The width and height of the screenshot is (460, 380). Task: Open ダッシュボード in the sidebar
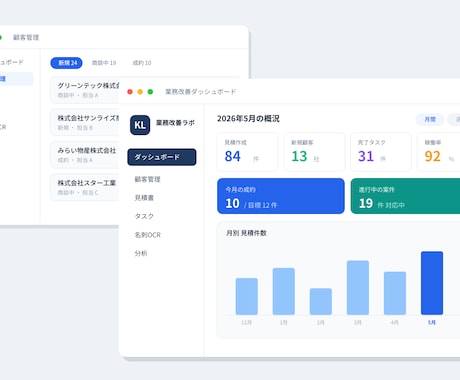click(x=162, y=157)
